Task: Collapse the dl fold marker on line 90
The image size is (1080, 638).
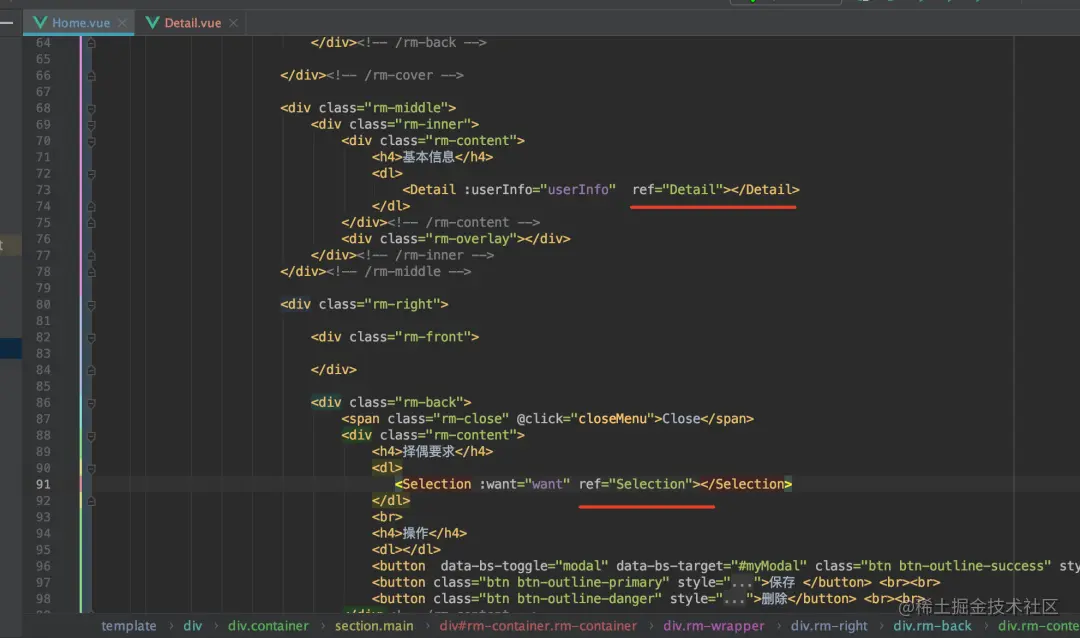Action: tap(91, 469)
